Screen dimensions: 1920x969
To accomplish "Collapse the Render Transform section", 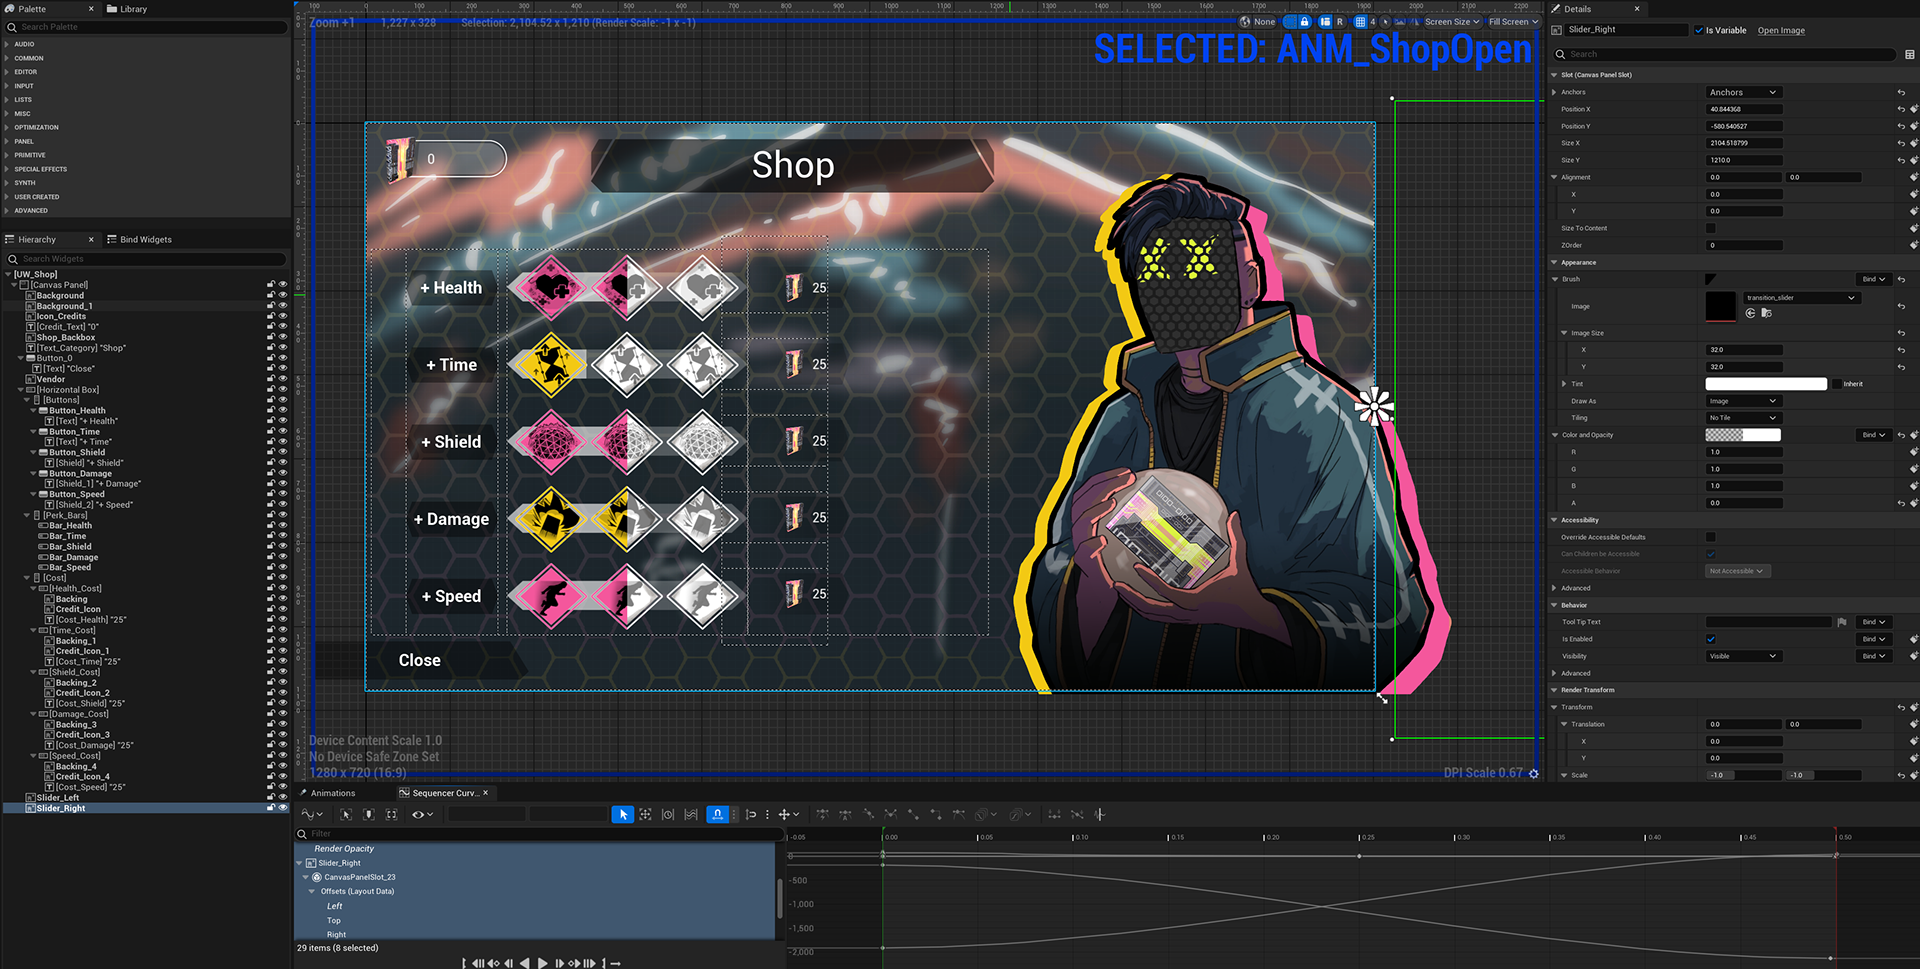I will pos(1554,690).
